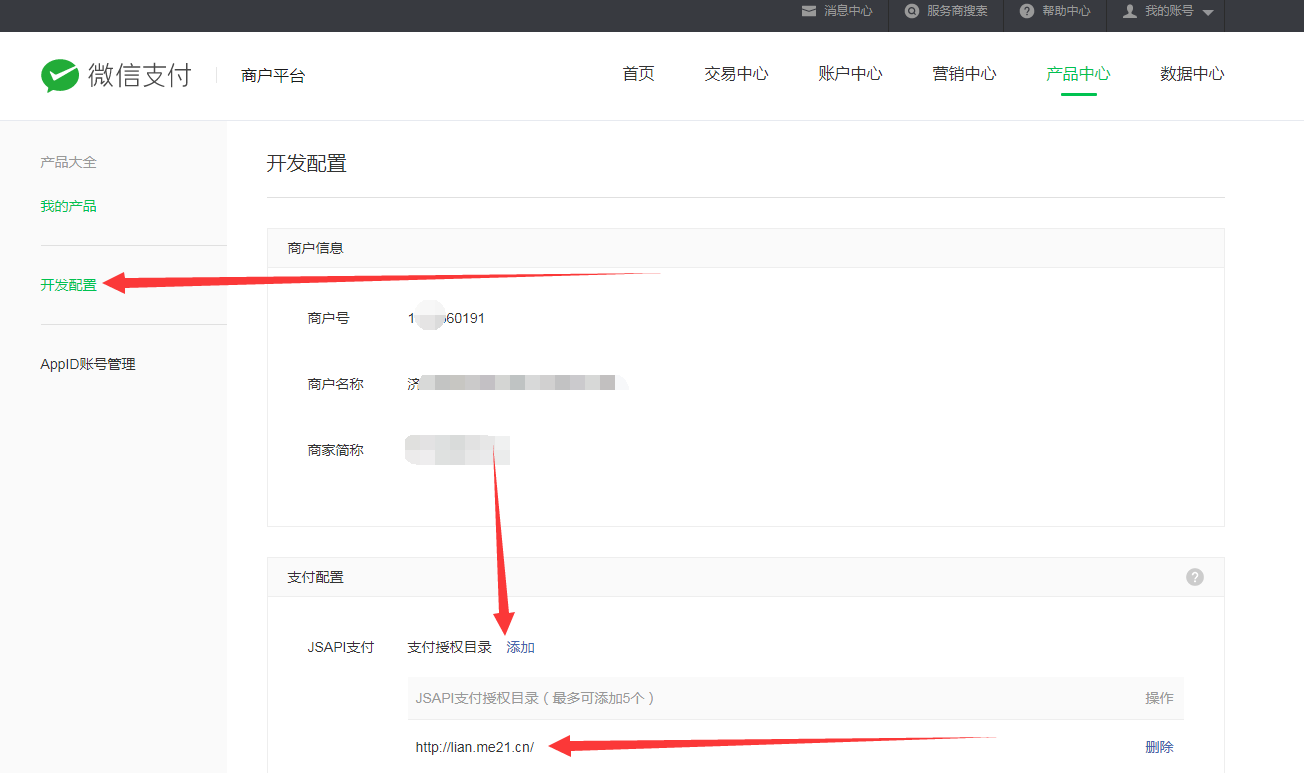Click the service provider search magnifier icon
Viewport: 1304px width, 773px height.
pyautogui.click(x=912, y=11)
